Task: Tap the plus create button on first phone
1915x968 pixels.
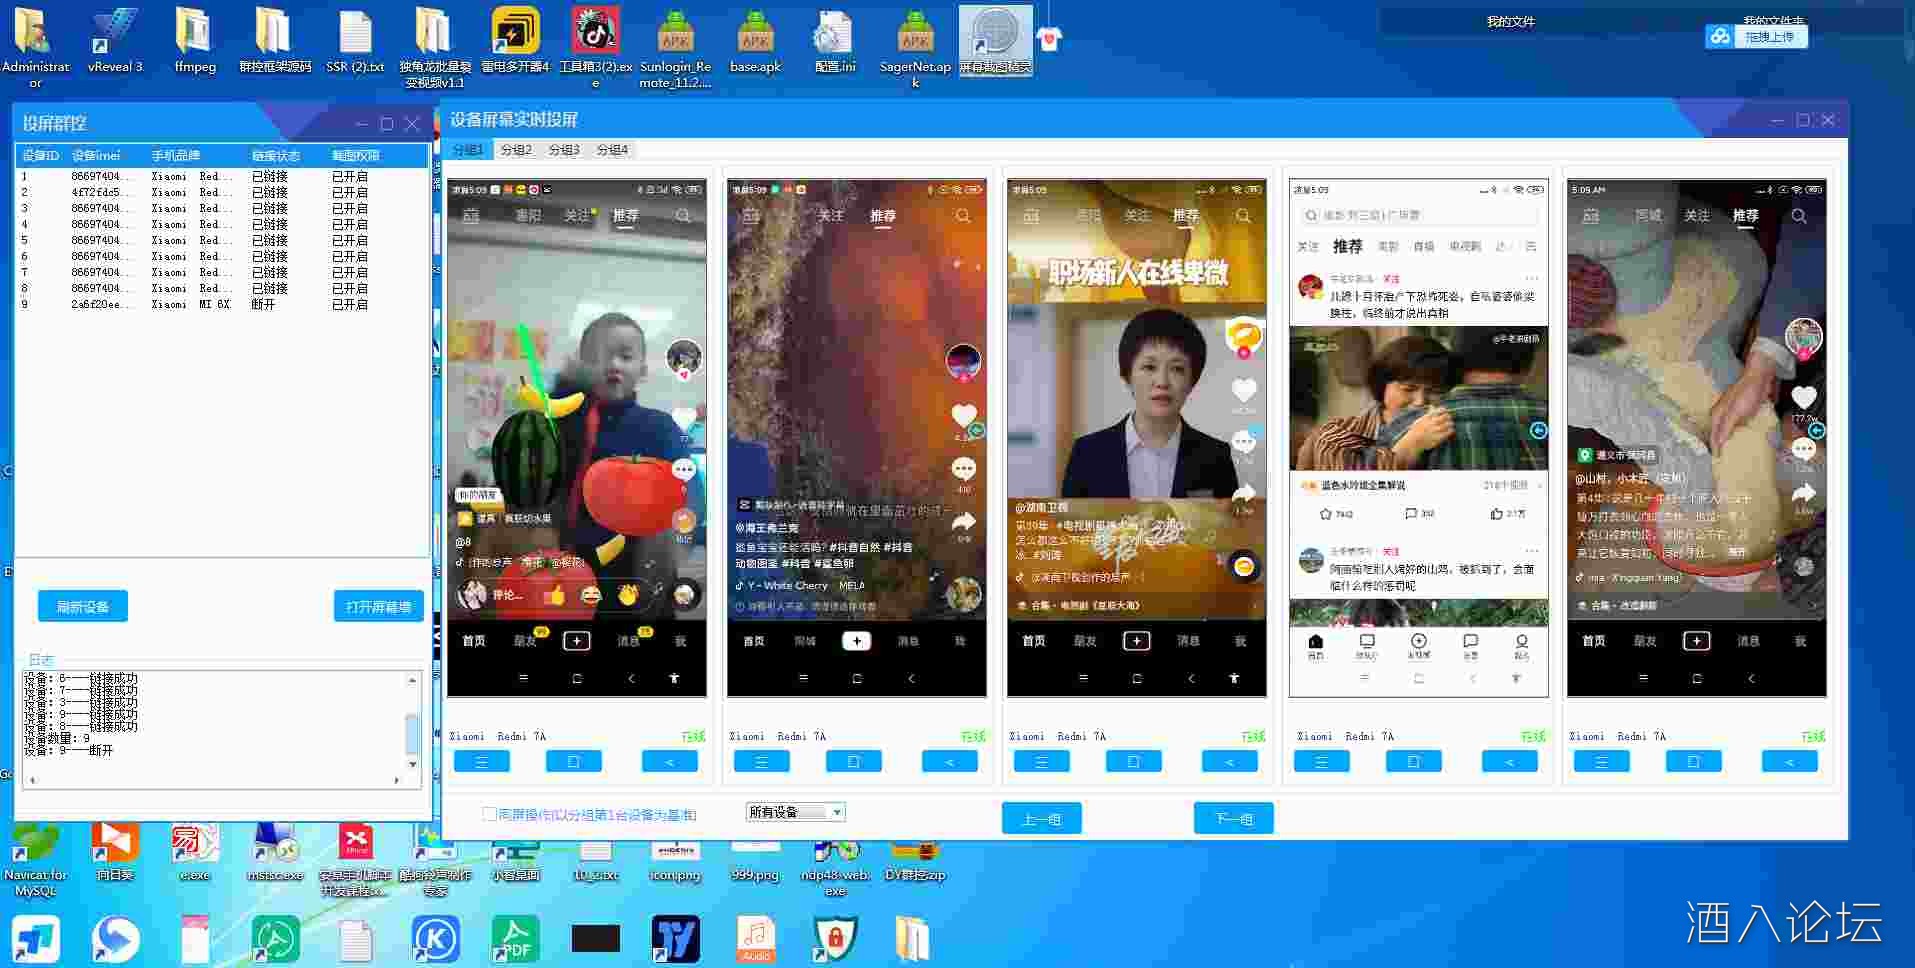Action: coord(577,641)
